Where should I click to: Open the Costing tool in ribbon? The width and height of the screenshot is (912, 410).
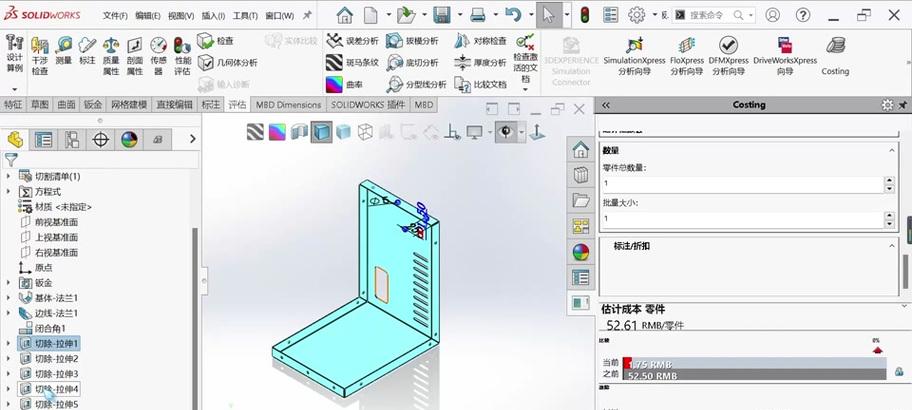[x=835, y=56]
